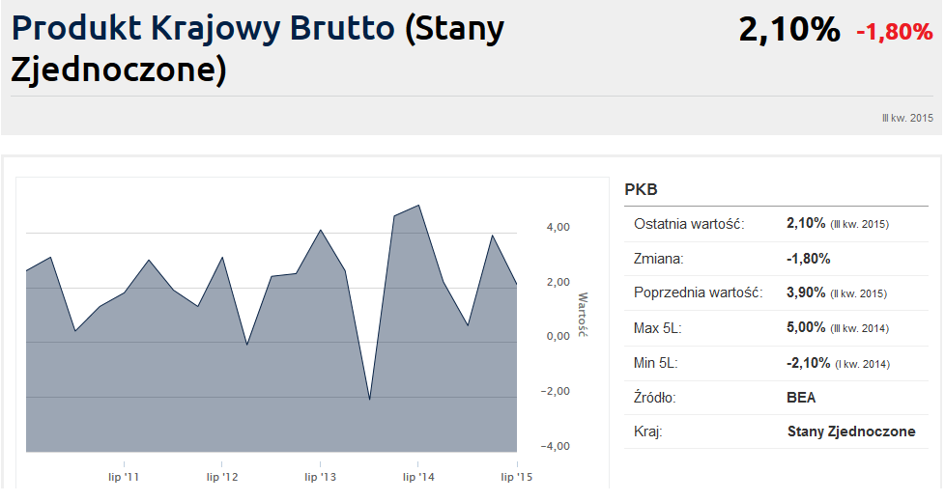
Task: Click the Max 5L 5,00% value
Action: tap(806, 328)
